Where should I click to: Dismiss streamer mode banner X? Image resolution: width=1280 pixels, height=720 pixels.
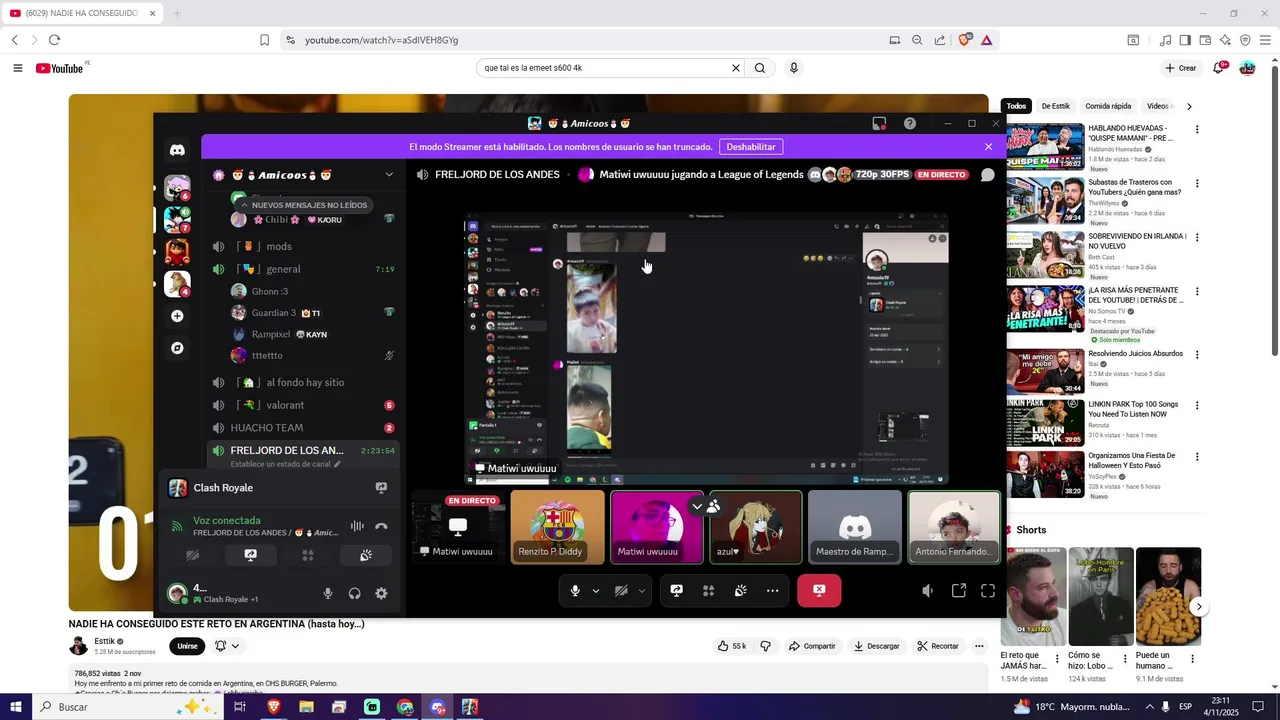pos(988,147)
